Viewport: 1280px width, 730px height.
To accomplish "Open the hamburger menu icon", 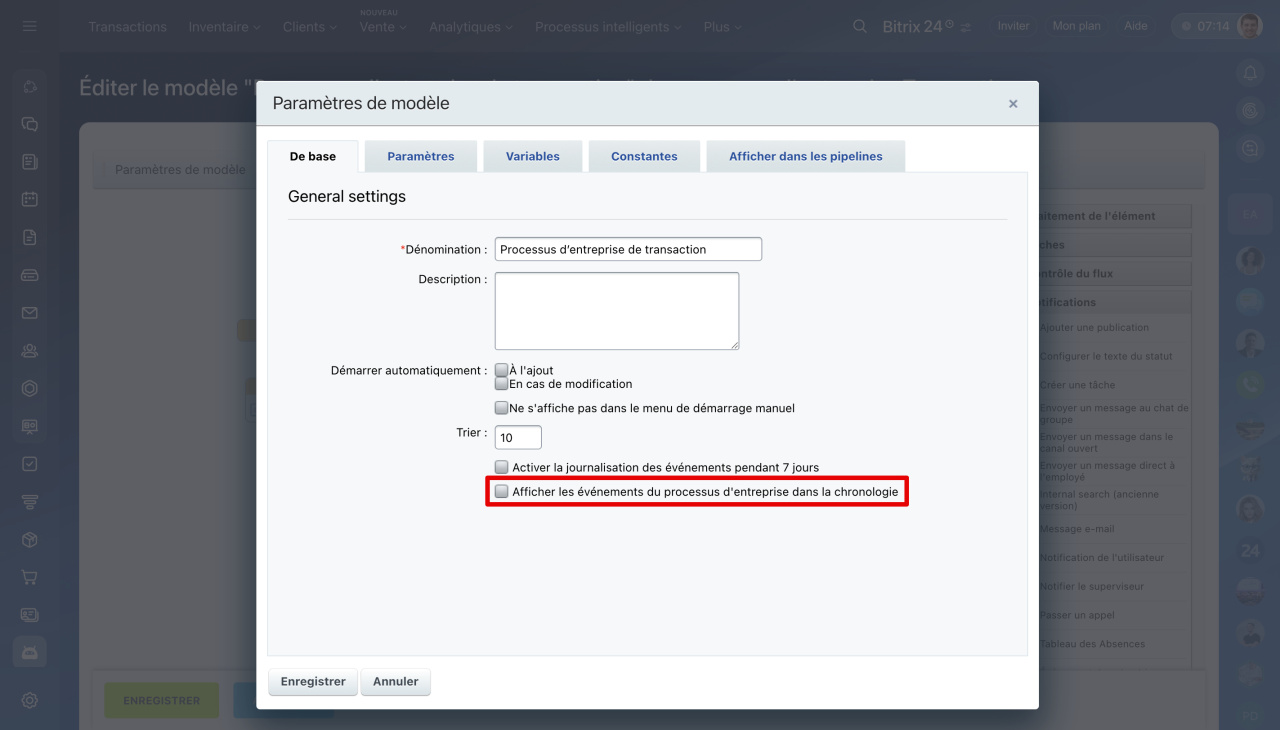I will [29, 26].
